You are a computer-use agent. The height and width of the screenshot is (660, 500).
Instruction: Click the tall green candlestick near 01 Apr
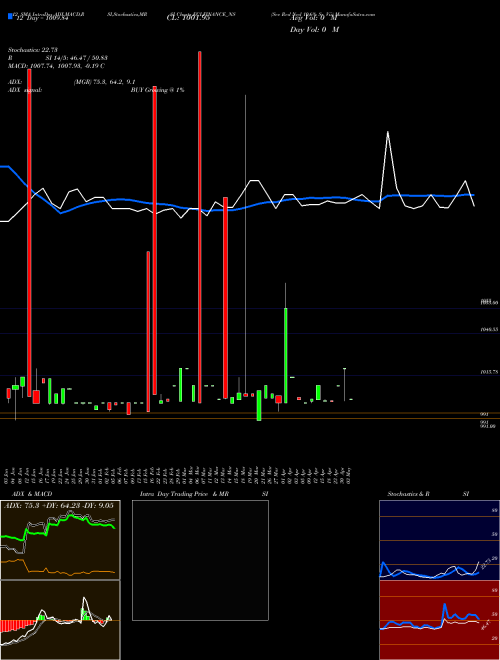[286, 355]
